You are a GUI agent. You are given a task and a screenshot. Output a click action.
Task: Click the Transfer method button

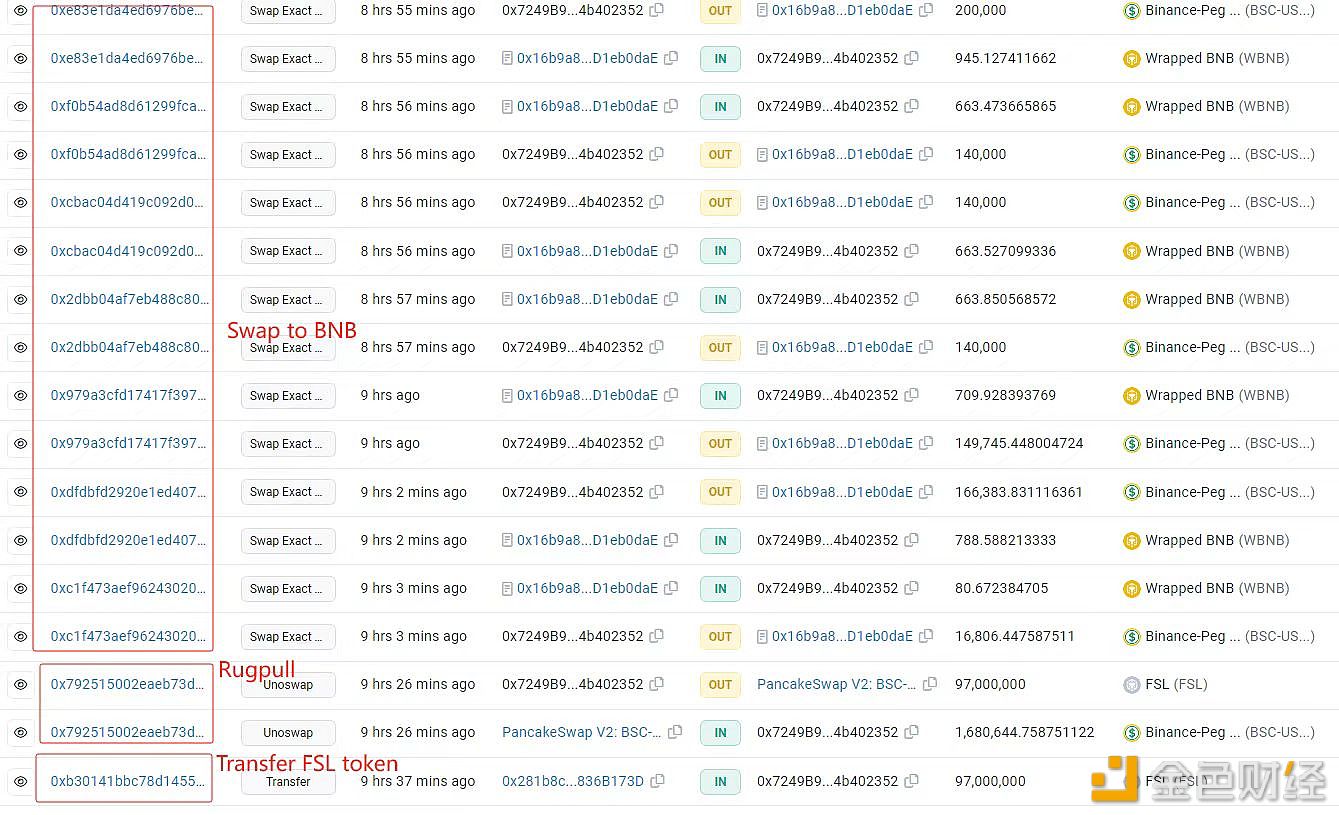288,782
